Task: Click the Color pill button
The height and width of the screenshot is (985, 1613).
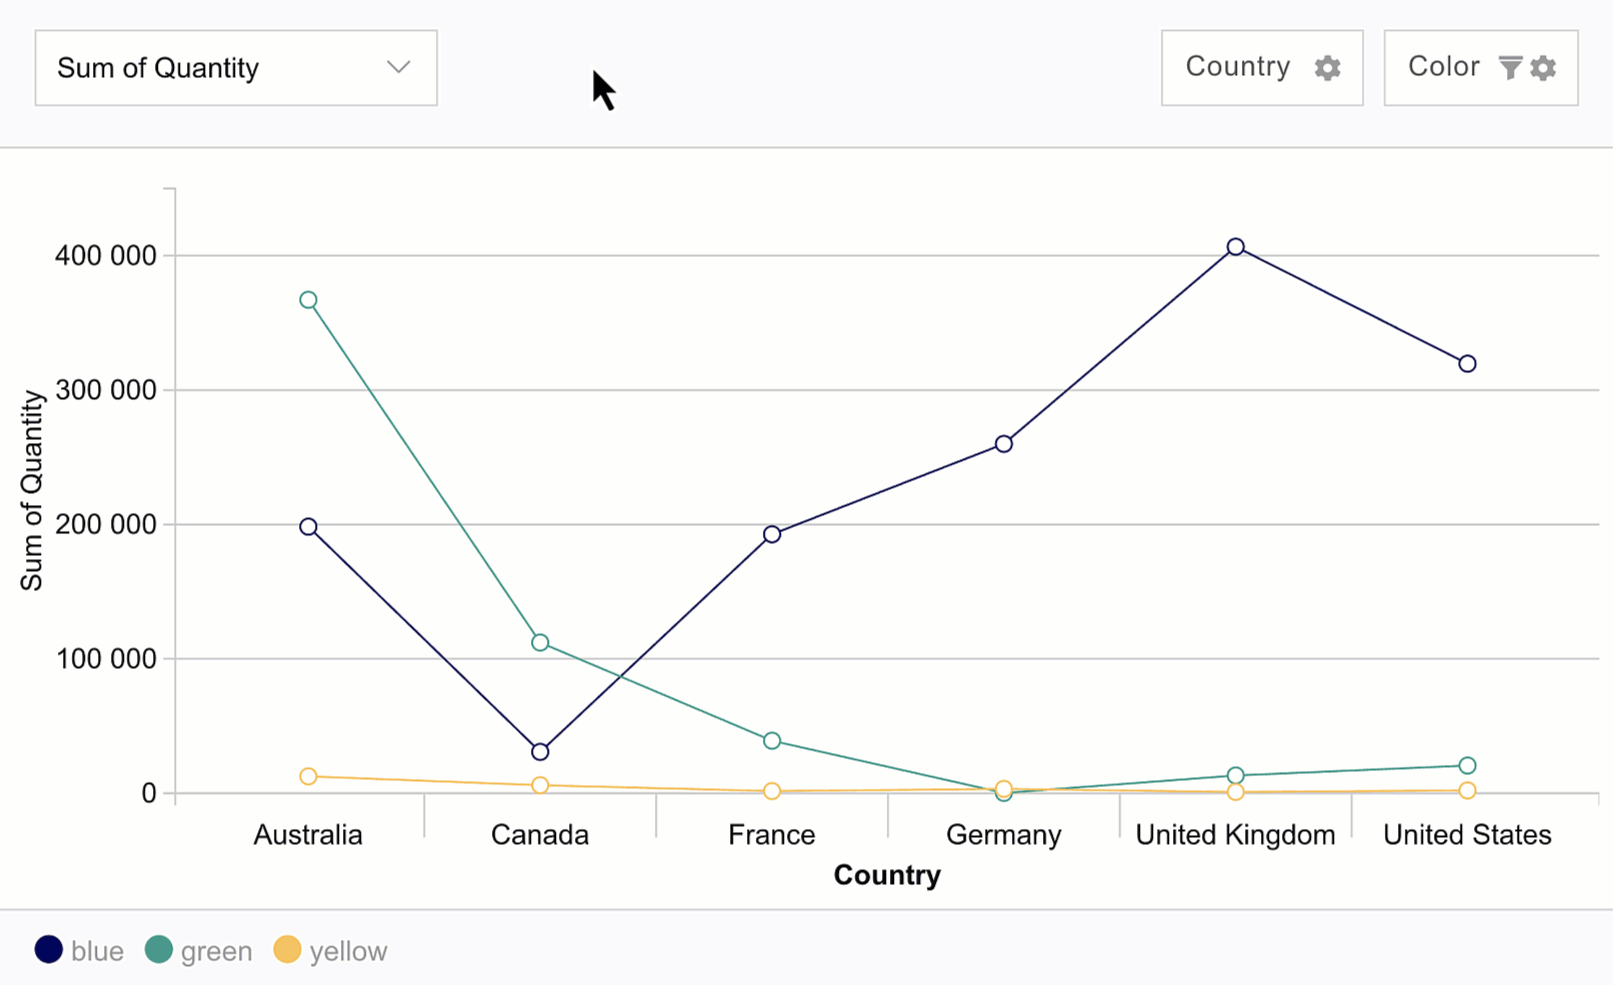Action: point(1481,67)
